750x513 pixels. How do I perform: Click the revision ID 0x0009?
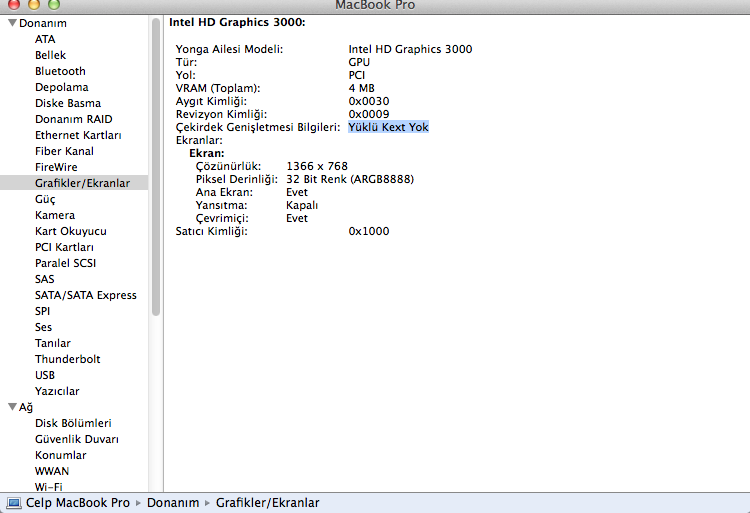pyautogui.click(x=369, y=114)
